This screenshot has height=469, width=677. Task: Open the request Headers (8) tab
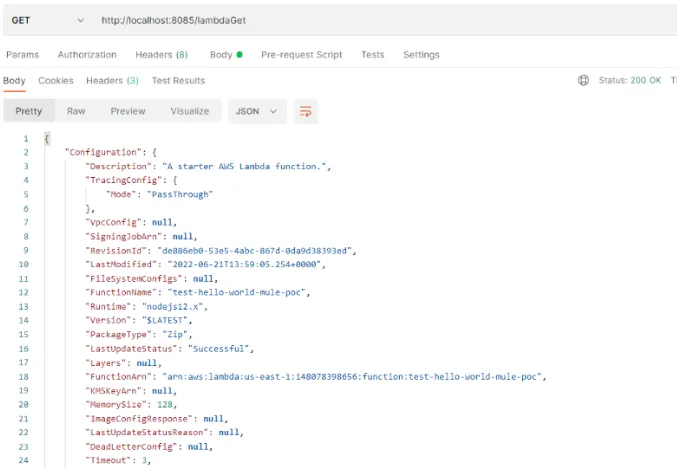[161, 55]
